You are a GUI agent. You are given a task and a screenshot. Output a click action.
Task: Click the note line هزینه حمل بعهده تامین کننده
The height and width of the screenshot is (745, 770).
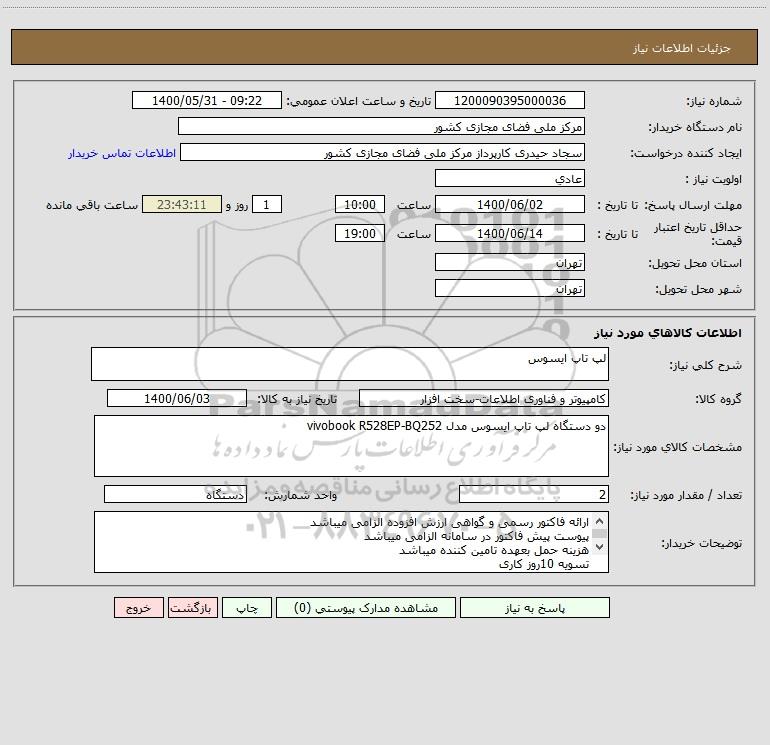494,550
